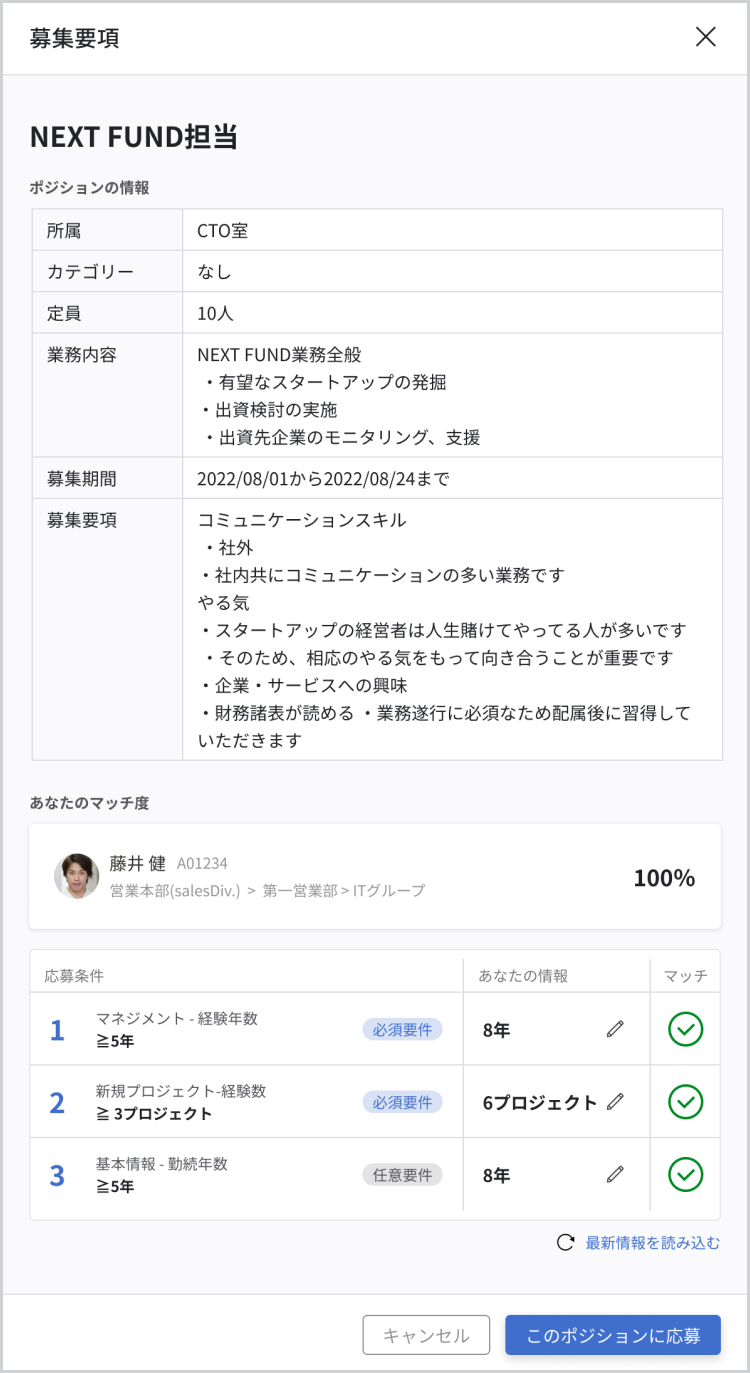Edit 勤続年数 value with pencil icon
The width and height of the screenshot is (750, 1373).
[615, 1174]
